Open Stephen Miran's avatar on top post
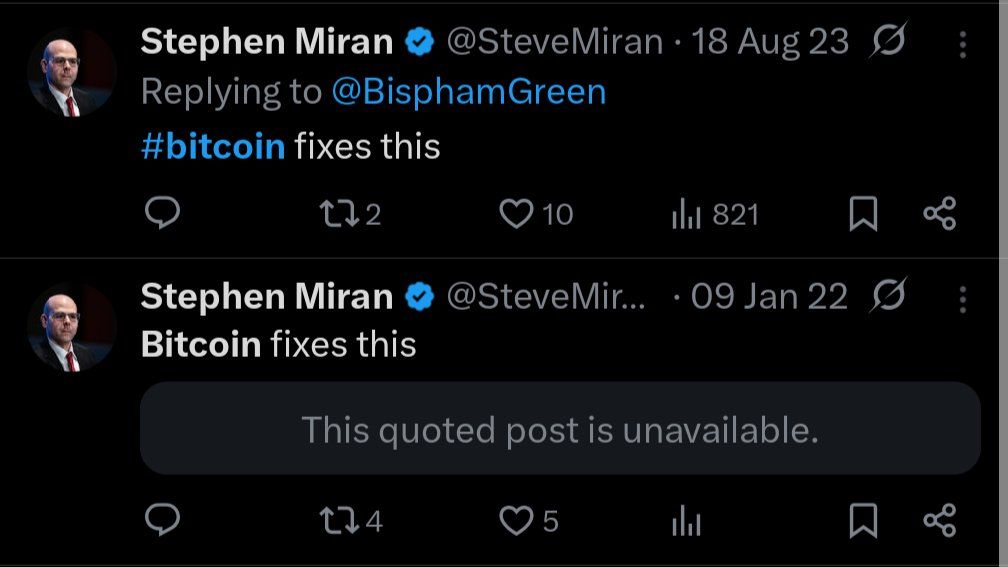This screenshot has width=1008, height=567. tap(70, 72)
